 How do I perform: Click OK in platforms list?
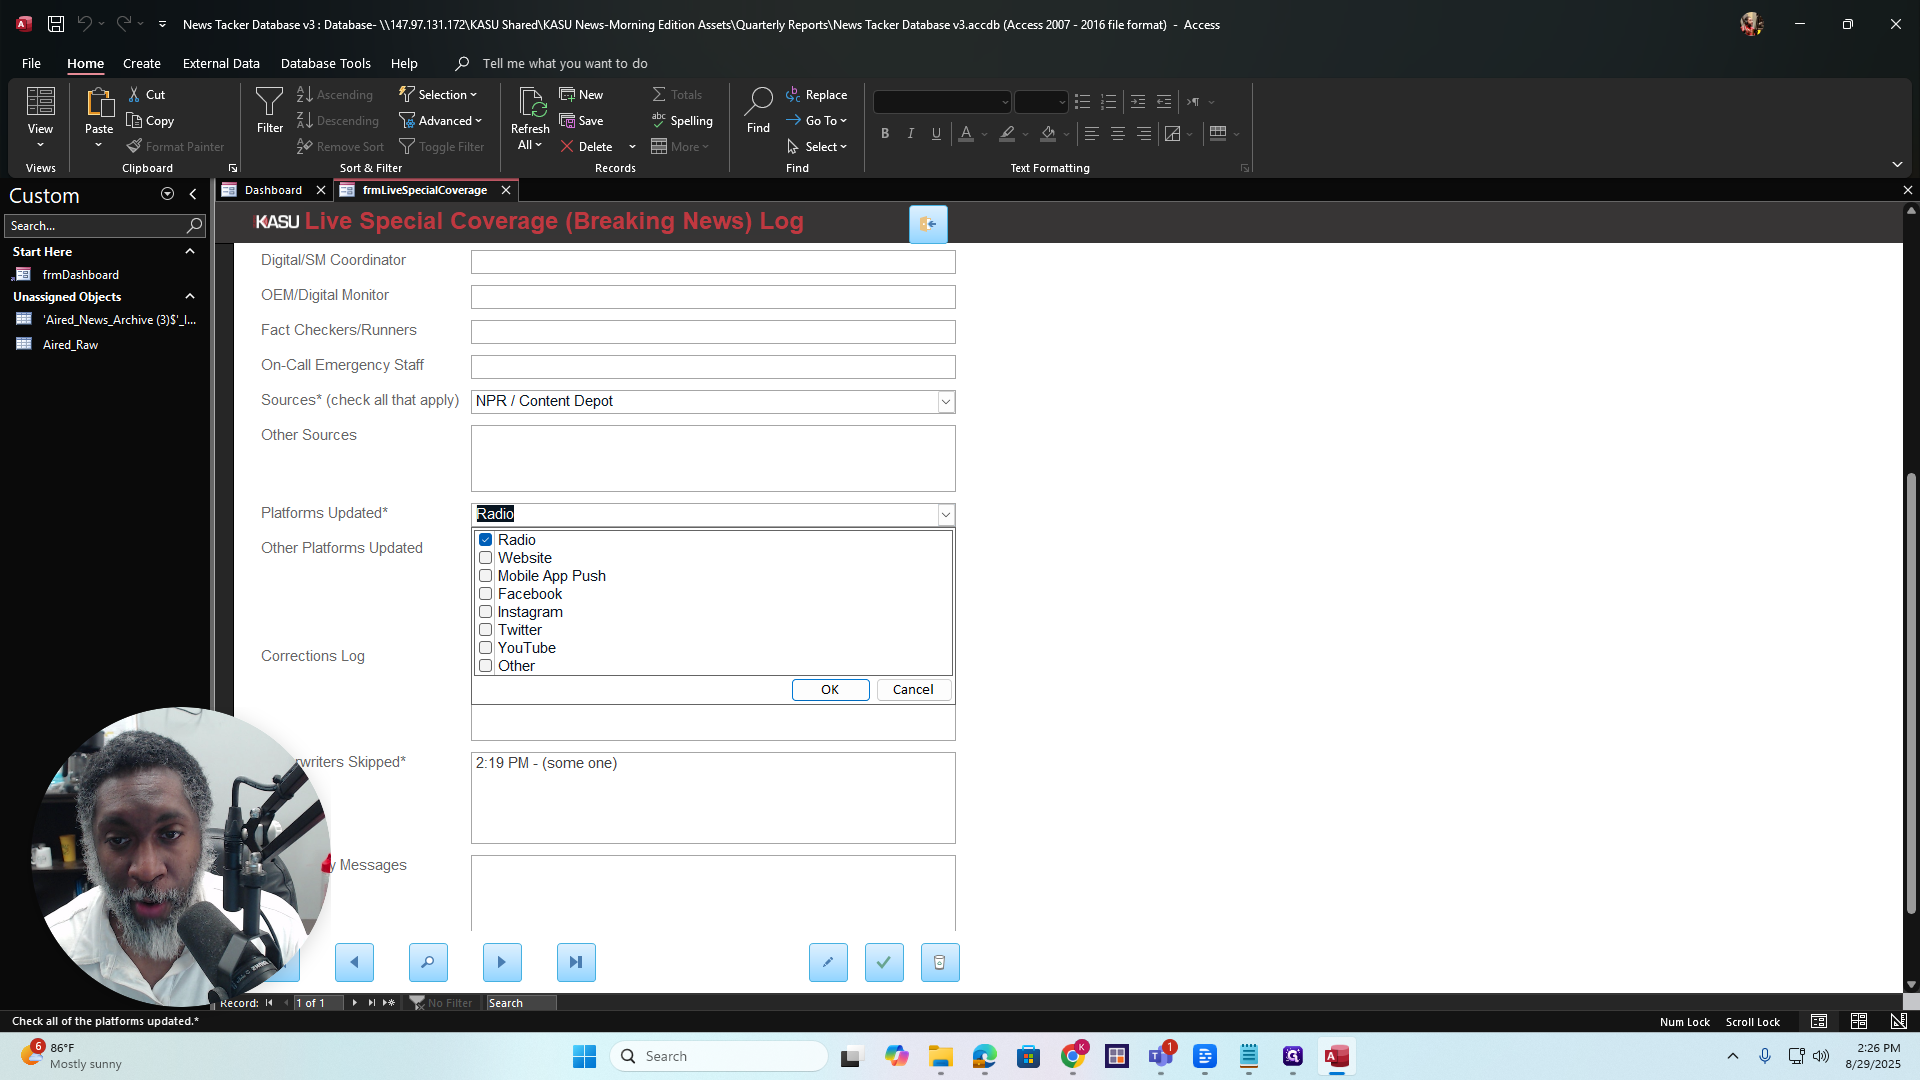click(830, 690)
